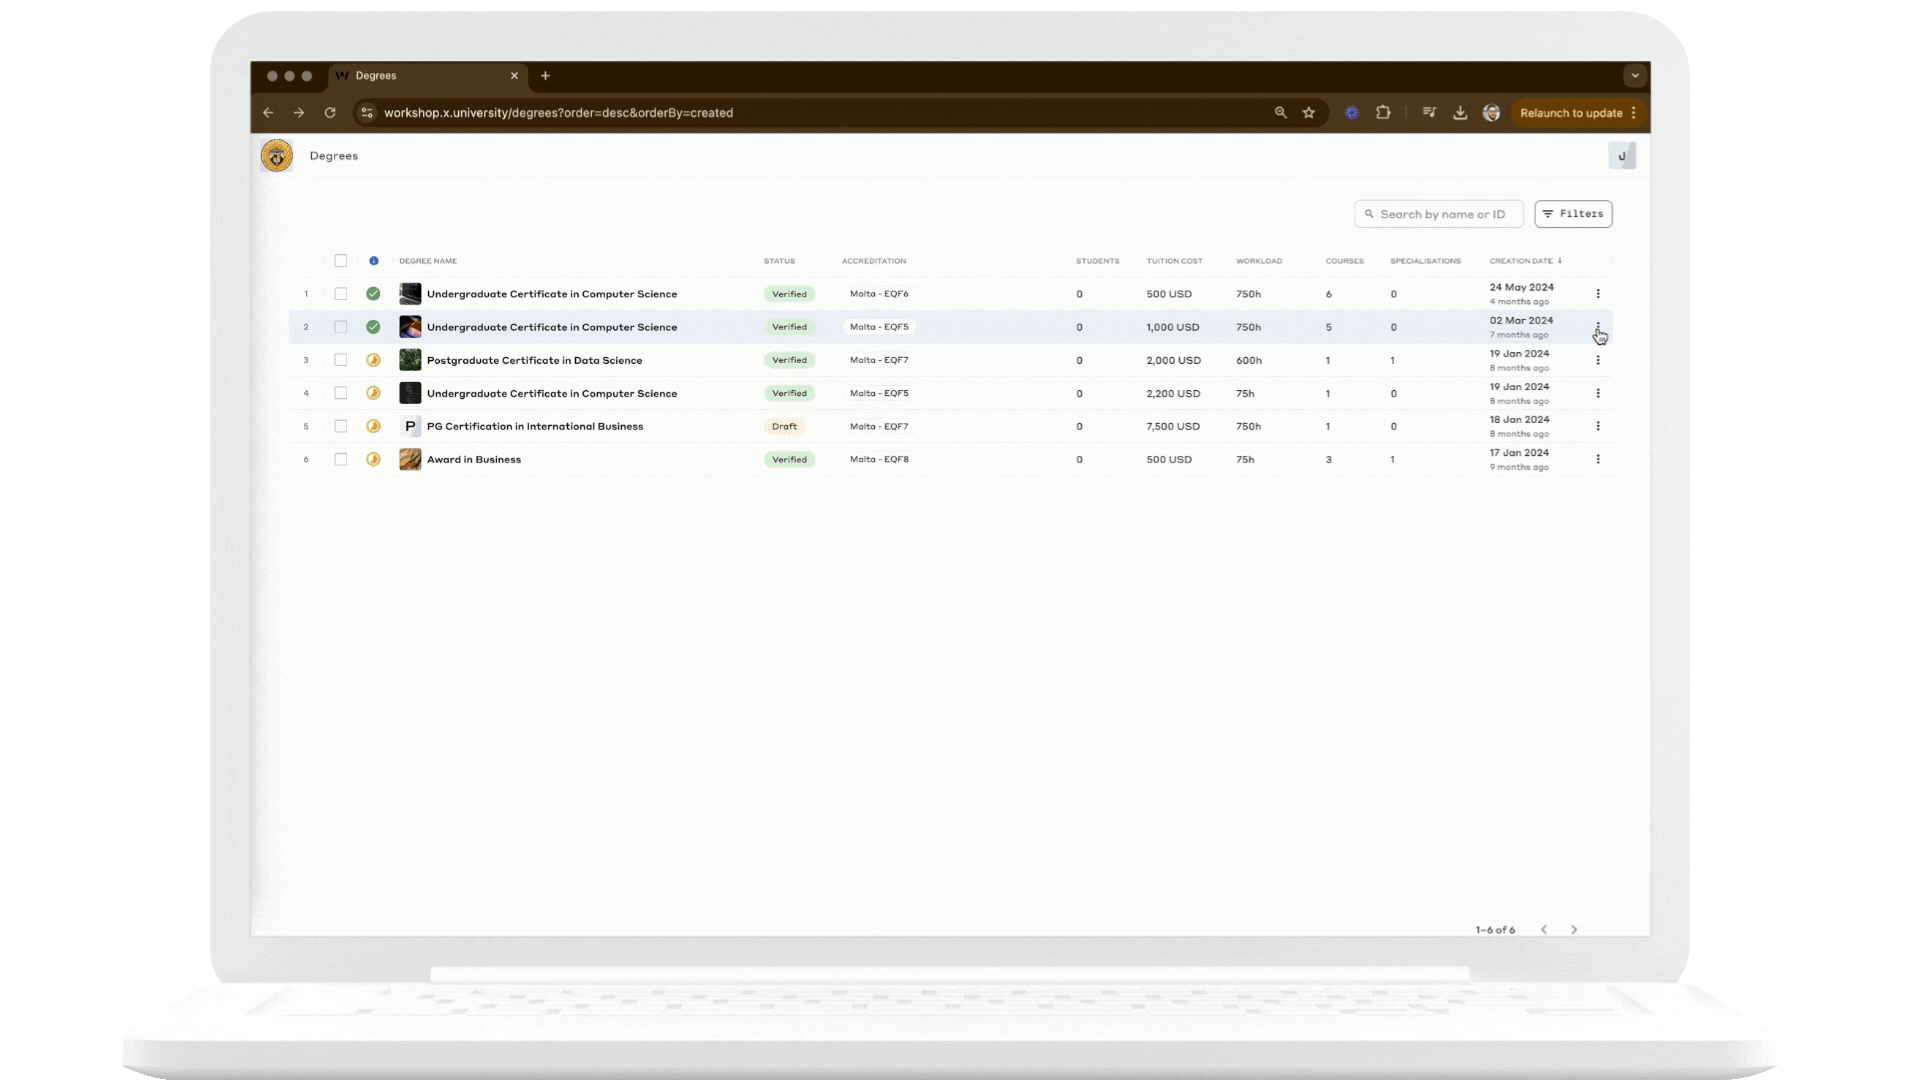This screenshot has height=1080, width=1920.
Task: Open the kebab menu for PG Certification in International Business
Action: pos(1598,426)
